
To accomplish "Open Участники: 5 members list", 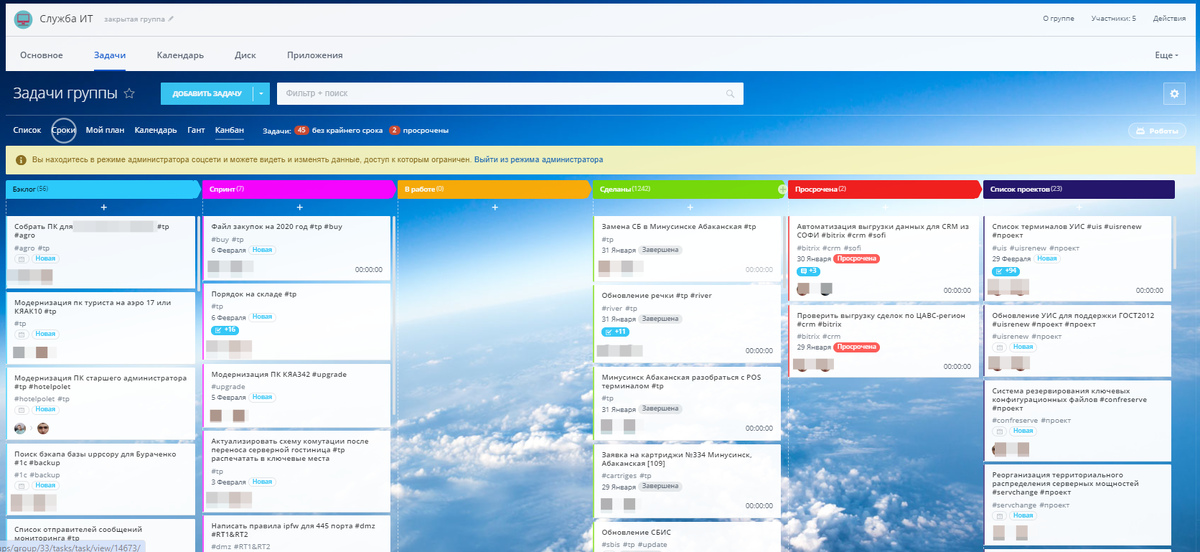I will click(1113, 18).
